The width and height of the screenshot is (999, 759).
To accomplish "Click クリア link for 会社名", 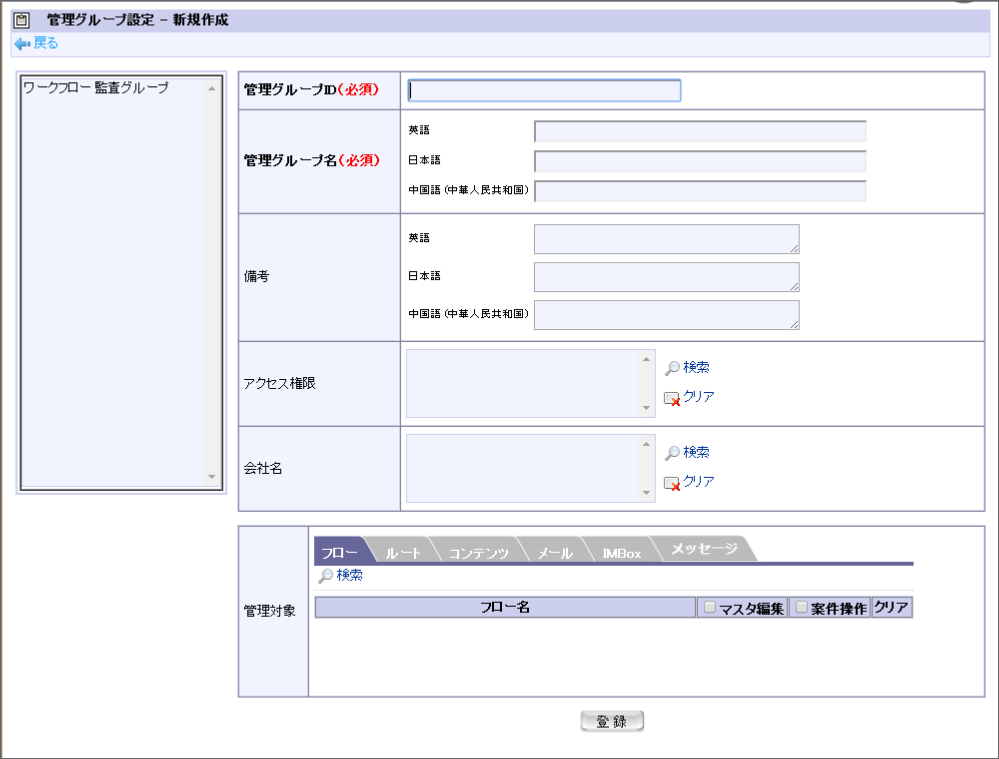I will (x=698, y=481).
